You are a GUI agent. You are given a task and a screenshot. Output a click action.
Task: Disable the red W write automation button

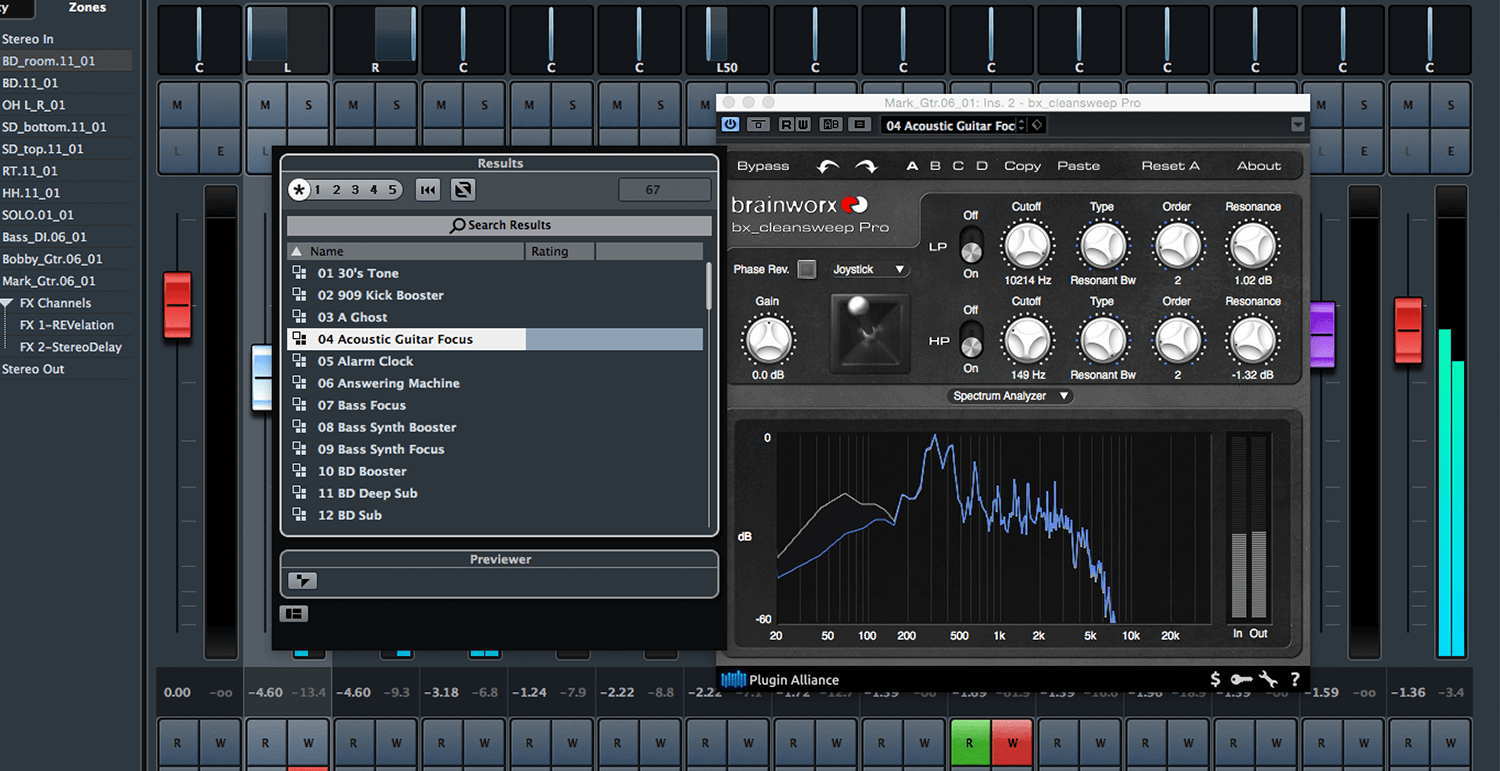coord(1012,743)
